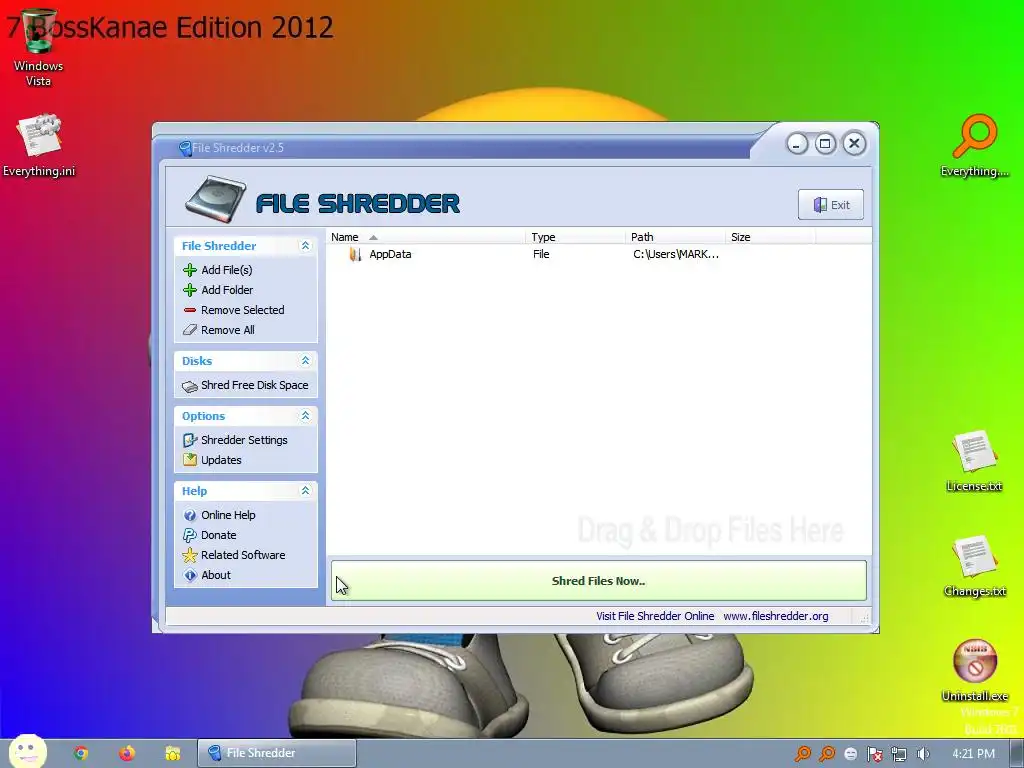
Task: Click the PayPal Donate icon
Action: pos(190,535)
